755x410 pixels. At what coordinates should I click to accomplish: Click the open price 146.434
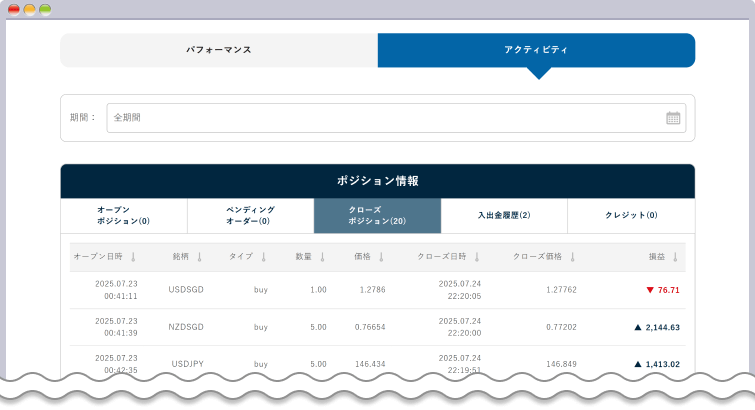tap(370, 364)
